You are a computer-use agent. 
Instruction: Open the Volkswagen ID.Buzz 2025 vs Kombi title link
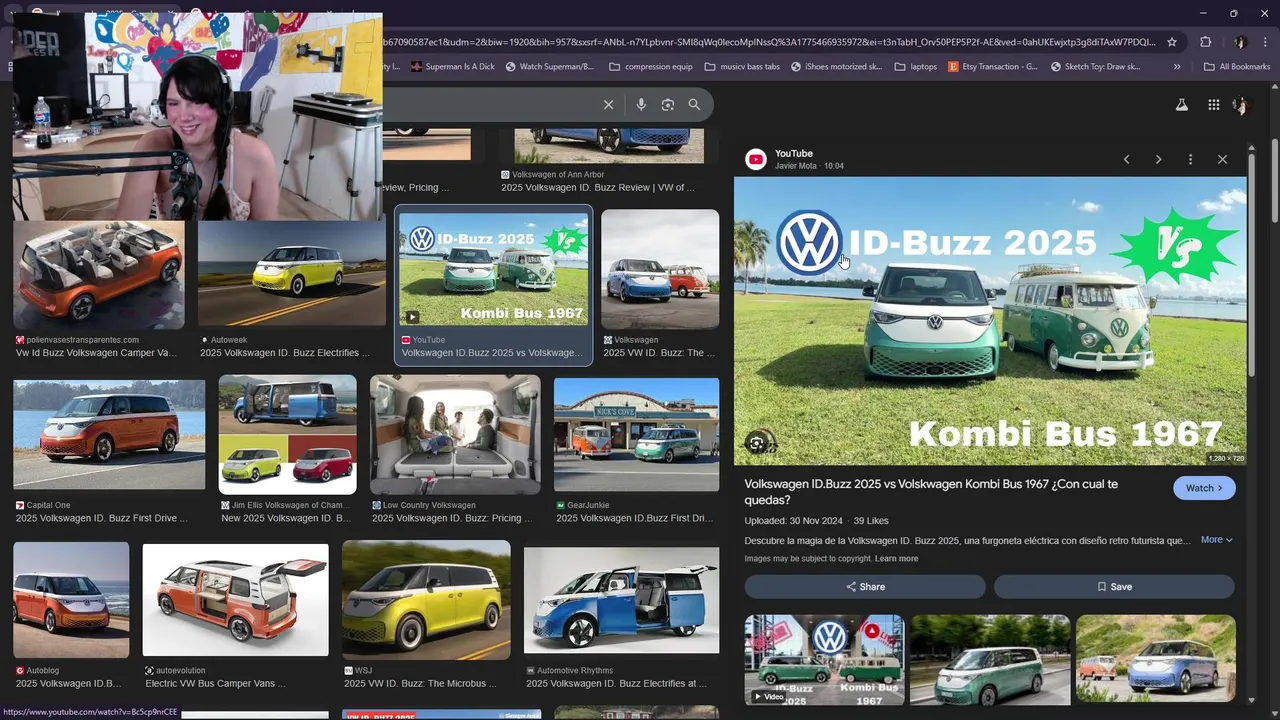(x=931, y=492)
